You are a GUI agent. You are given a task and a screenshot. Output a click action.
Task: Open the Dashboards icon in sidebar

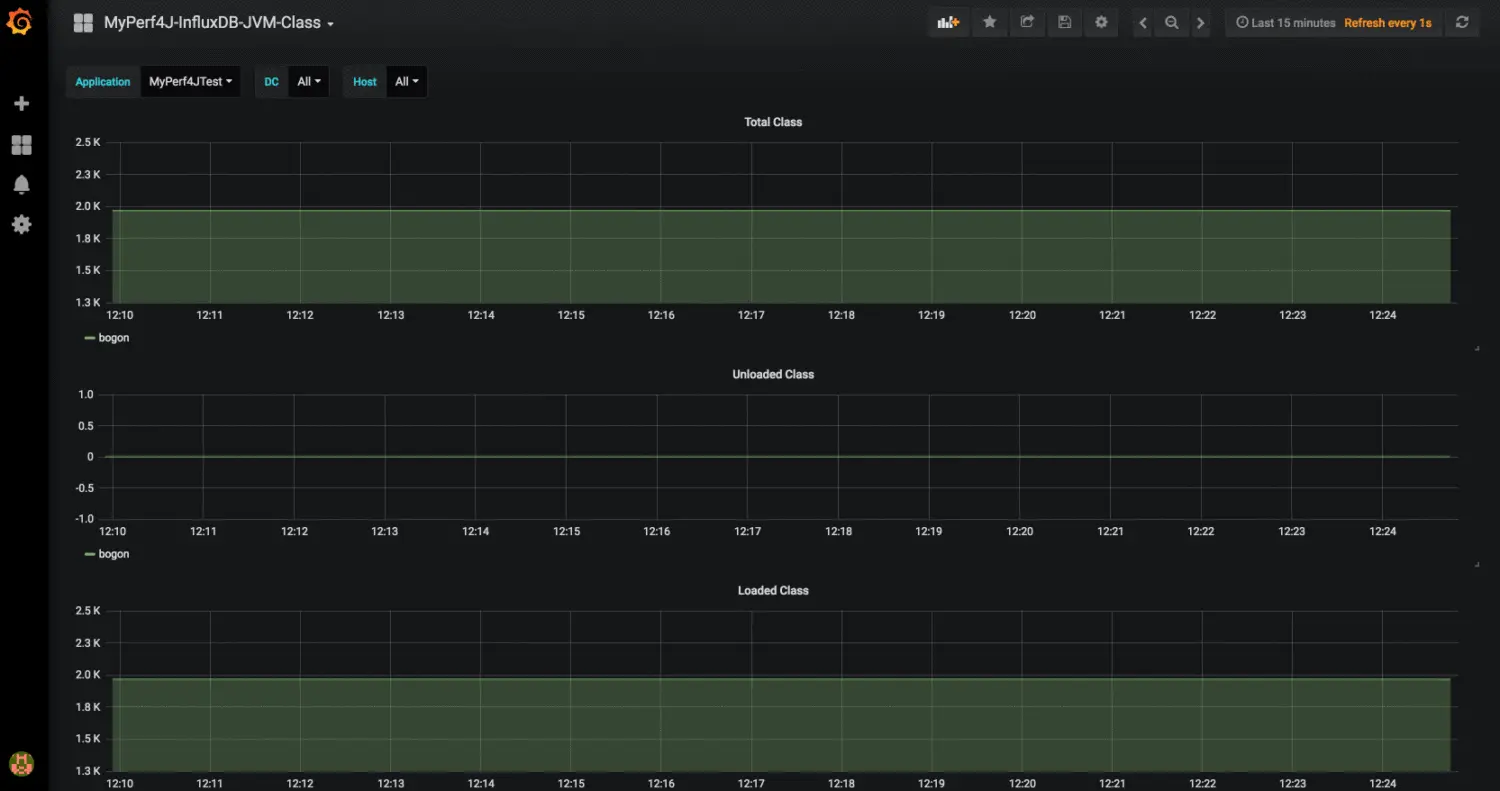click(21, 145)
